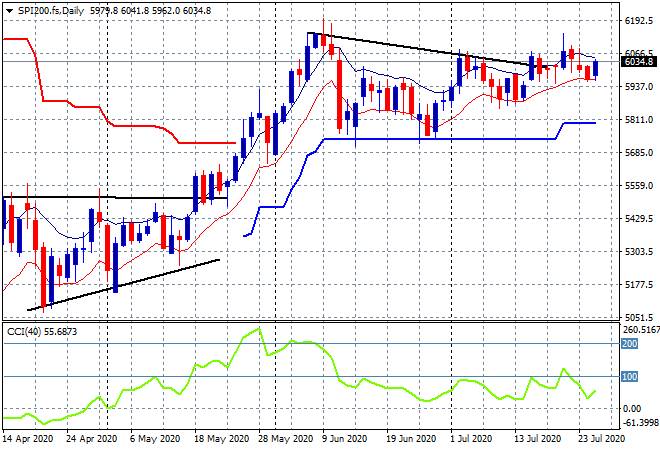
Task: Click the 6 May 2020 date label
Action: [155, 439]
